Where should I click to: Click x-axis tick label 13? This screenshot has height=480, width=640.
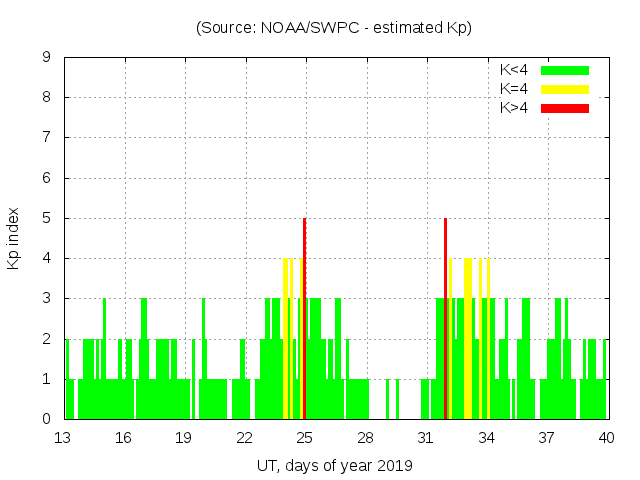[63, 438]
